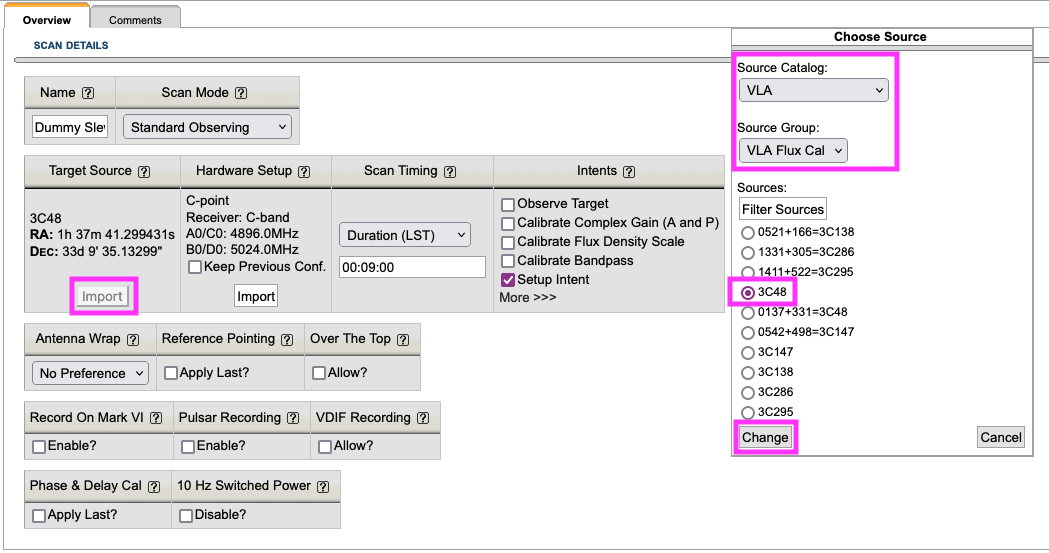Open help icon for Hardware Setup
Screen dimensions: 1049x553
point(304,171)
